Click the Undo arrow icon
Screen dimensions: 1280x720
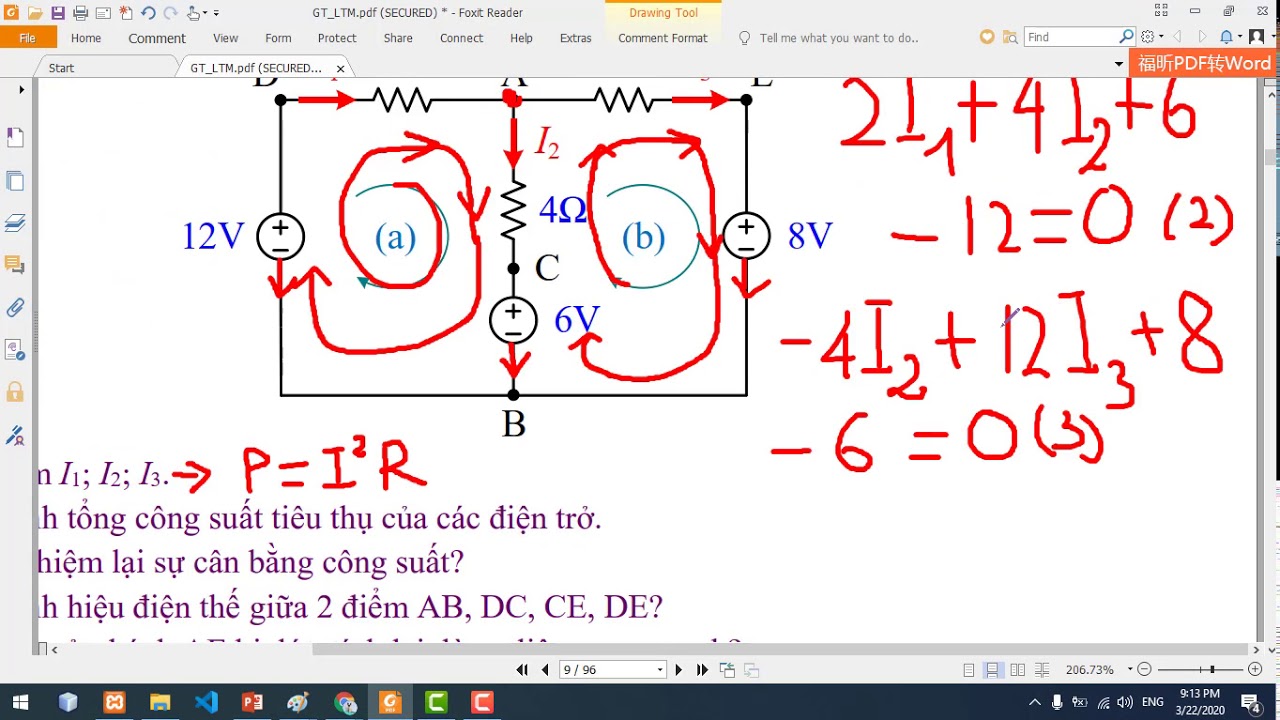pos(148,13)
